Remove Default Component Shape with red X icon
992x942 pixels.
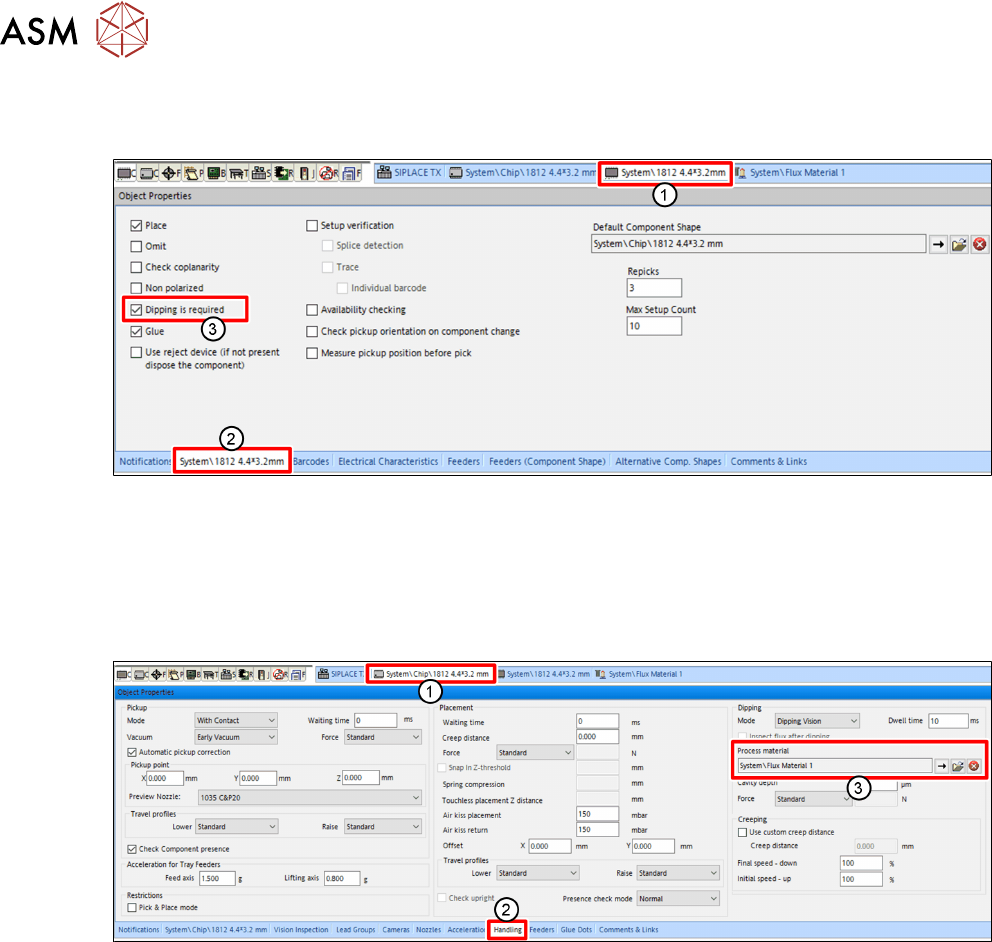pos(979,244)
